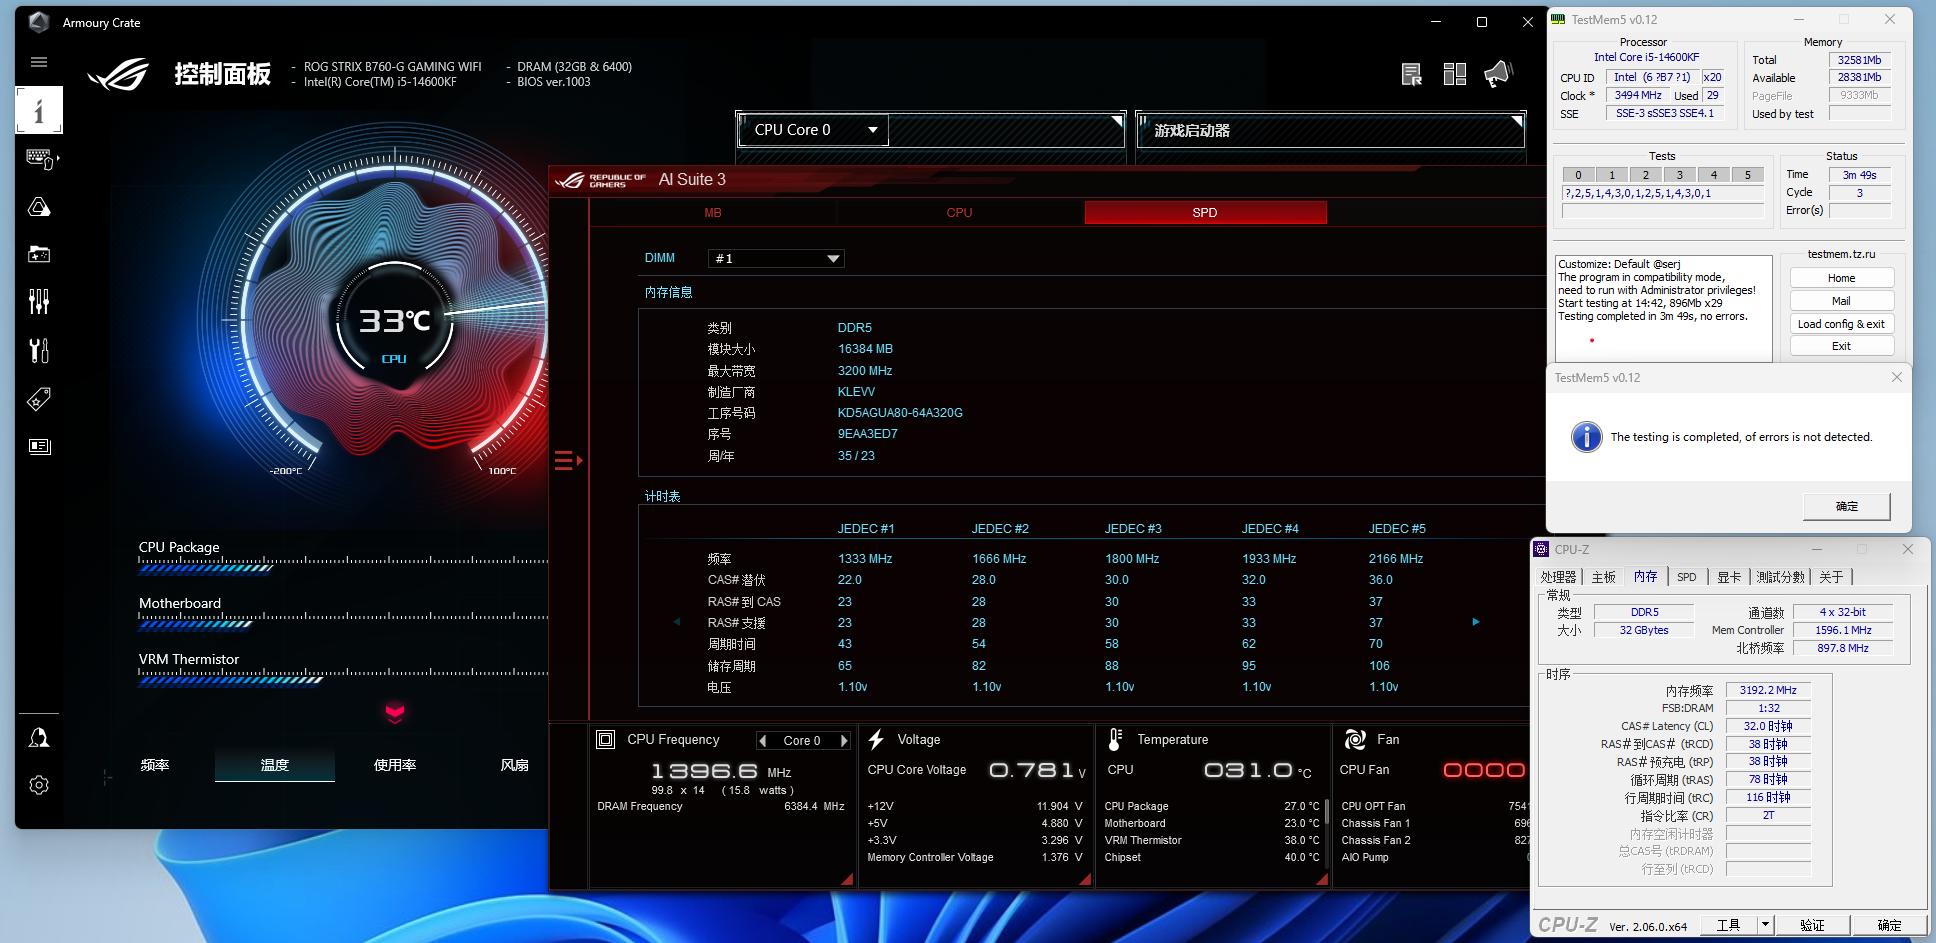Expand the CPU Core 0 widget corner

point(1117,121)
